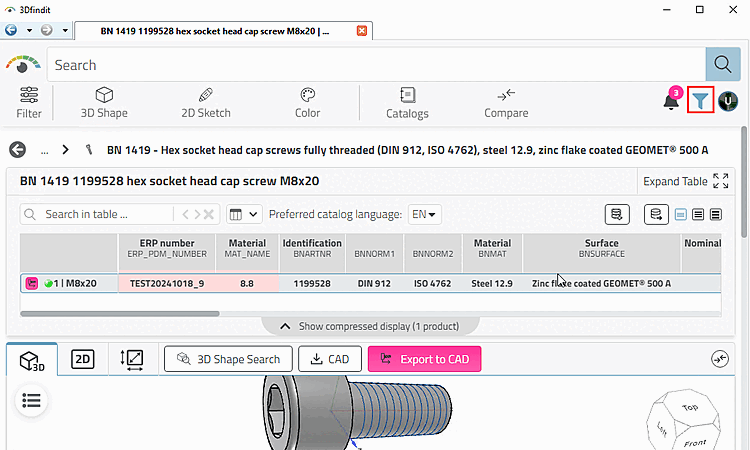This screenshot has width=750, height=450.
Task: Close the BN 1419 screw tab
Action: pyautogui.click(x=362, y=31)
